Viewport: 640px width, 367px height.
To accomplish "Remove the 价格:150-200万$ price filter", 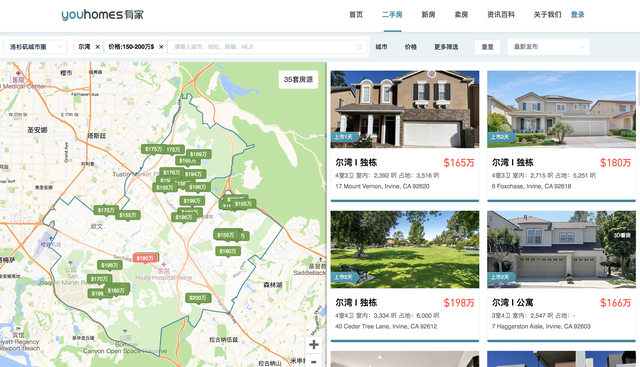I will [161, 47].
